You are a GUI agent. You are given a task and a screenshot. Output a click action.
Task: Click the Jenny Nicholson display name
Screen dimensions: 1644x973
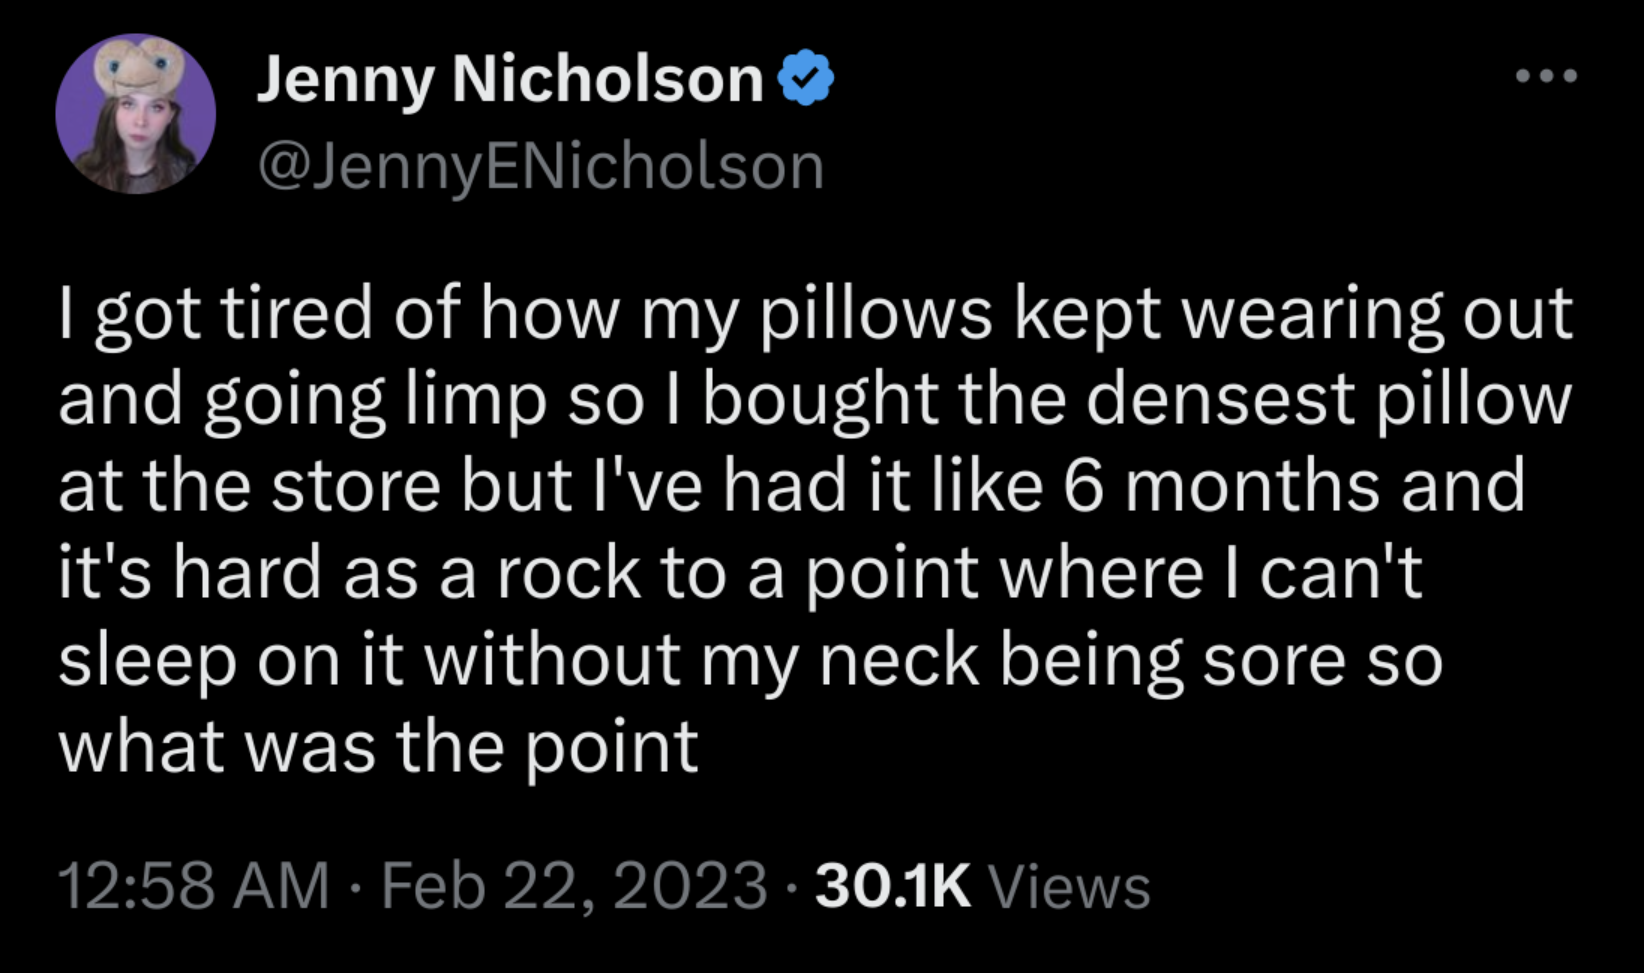[510, 78]
